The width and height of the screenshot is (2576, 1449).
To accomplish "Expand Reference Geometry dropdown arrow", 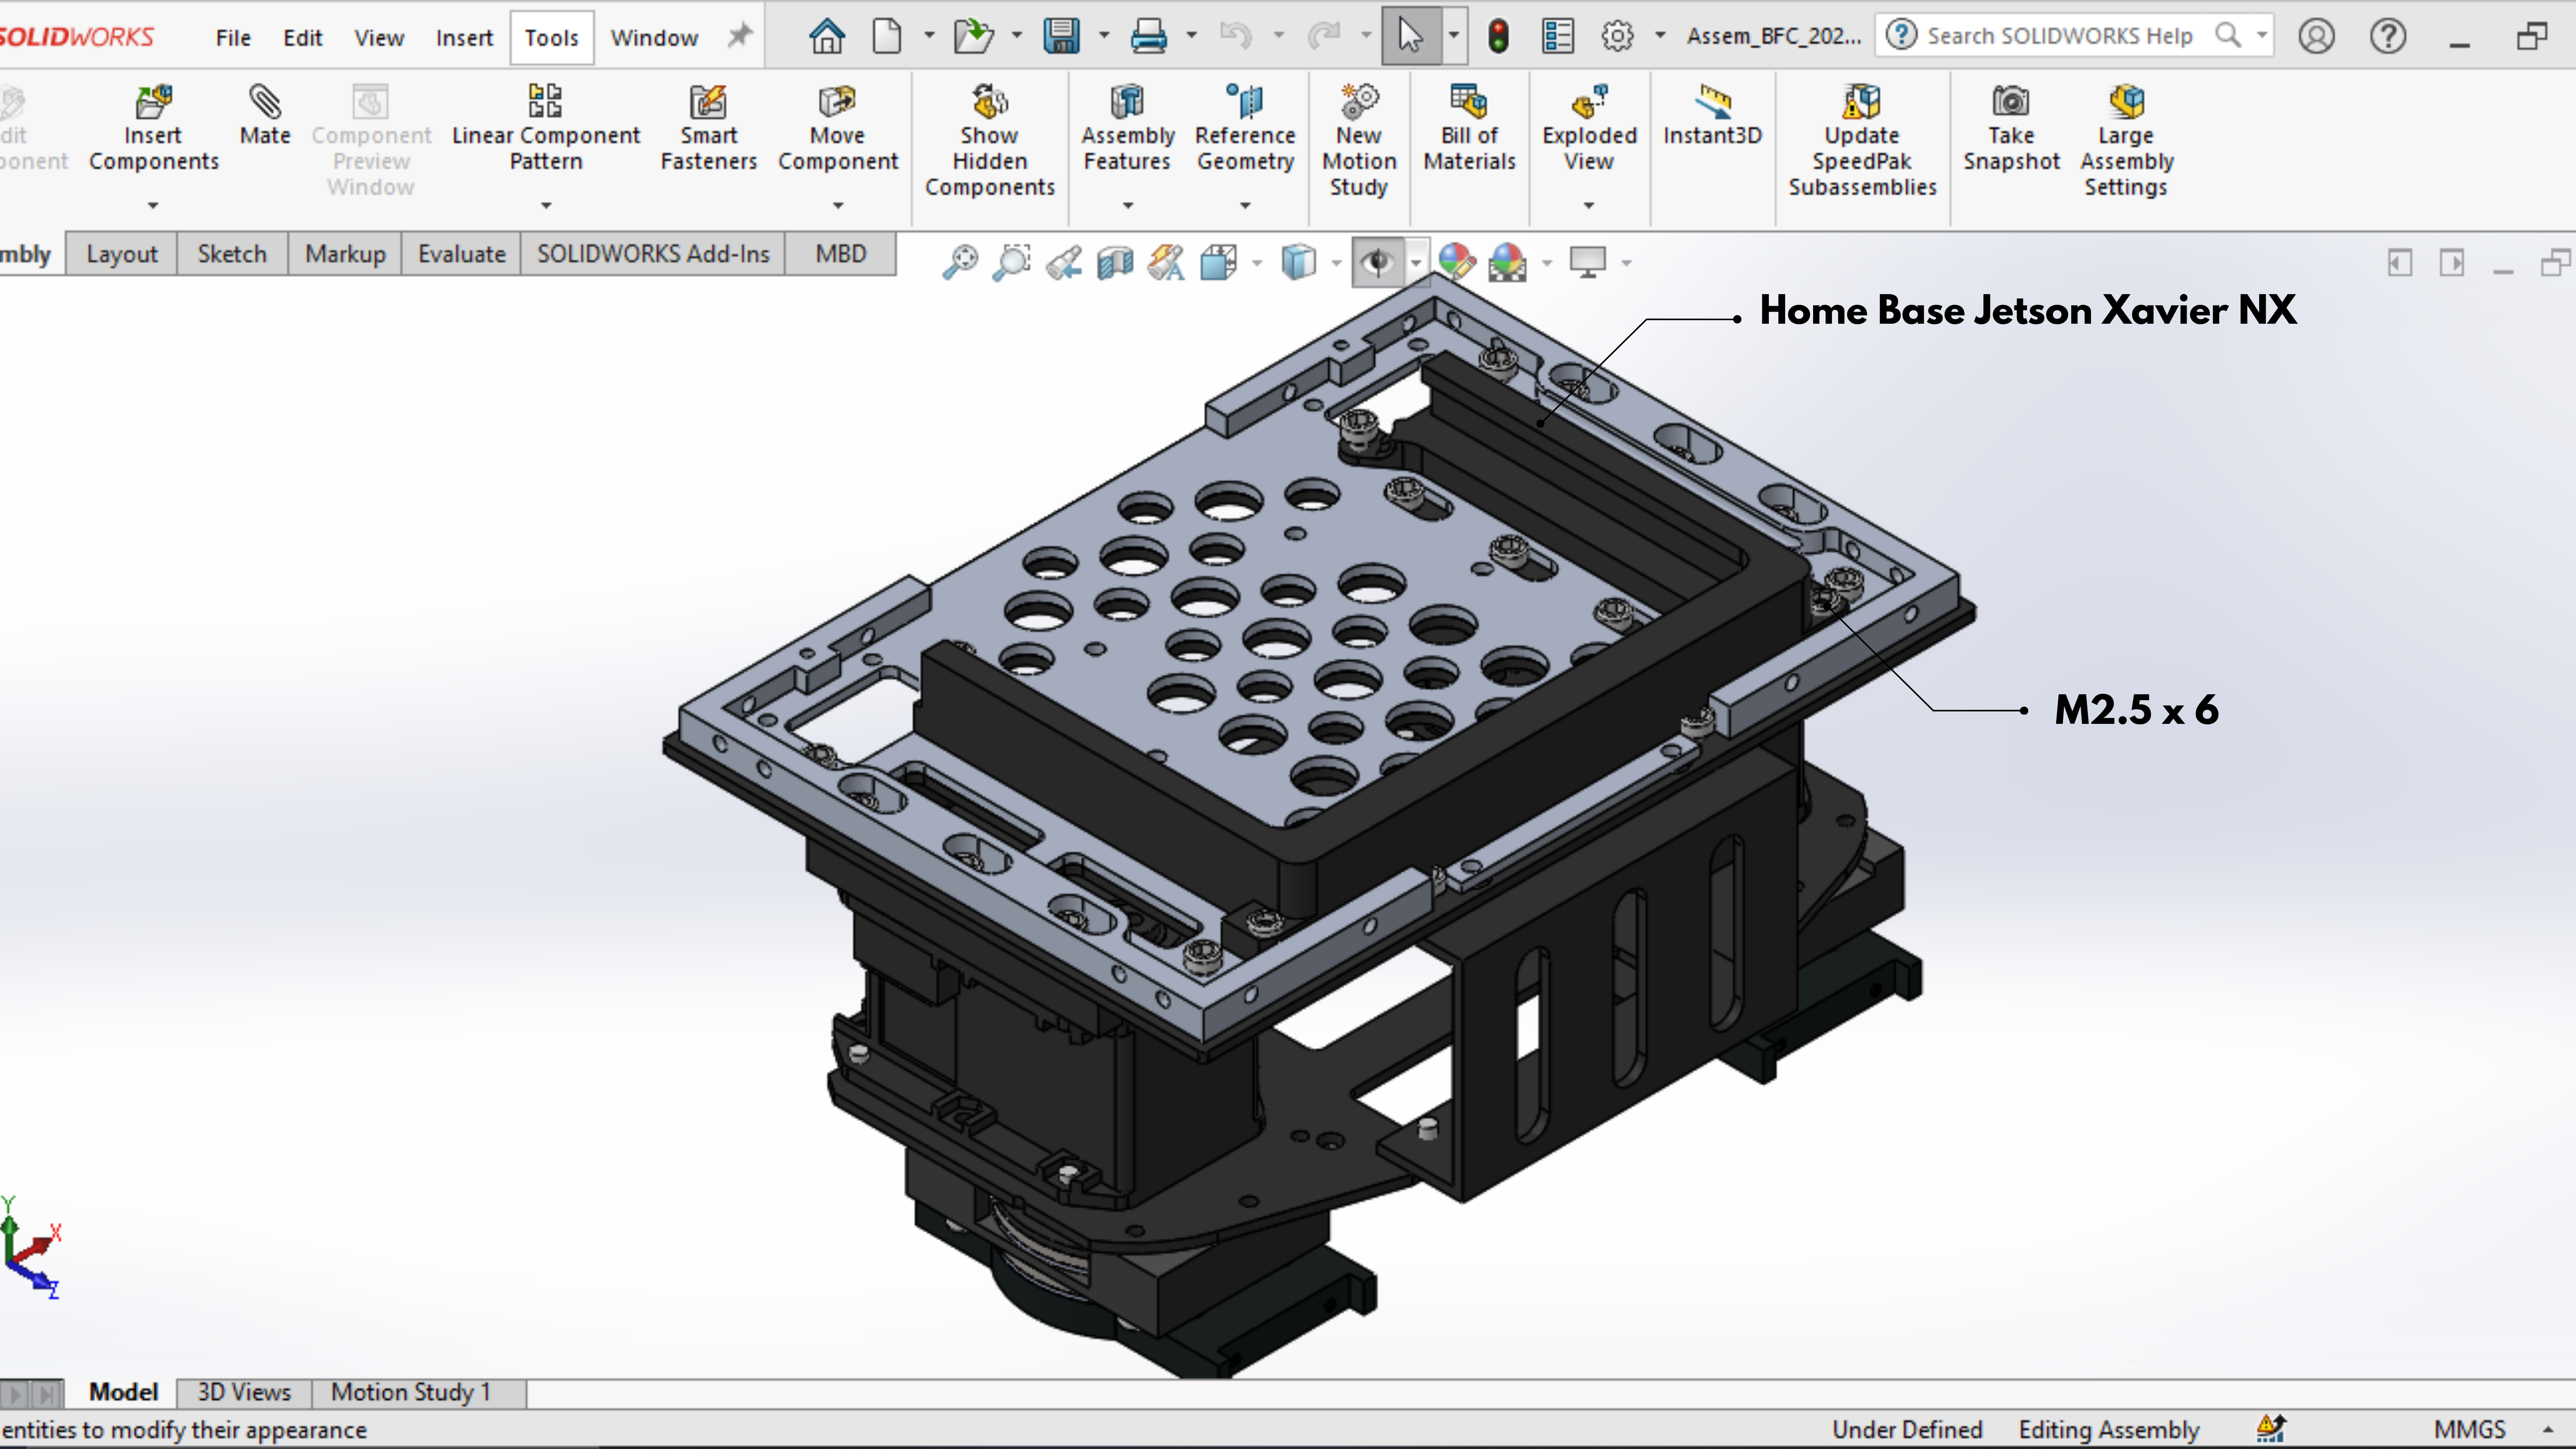I will pyautogui.click(x=1245, y=206).
